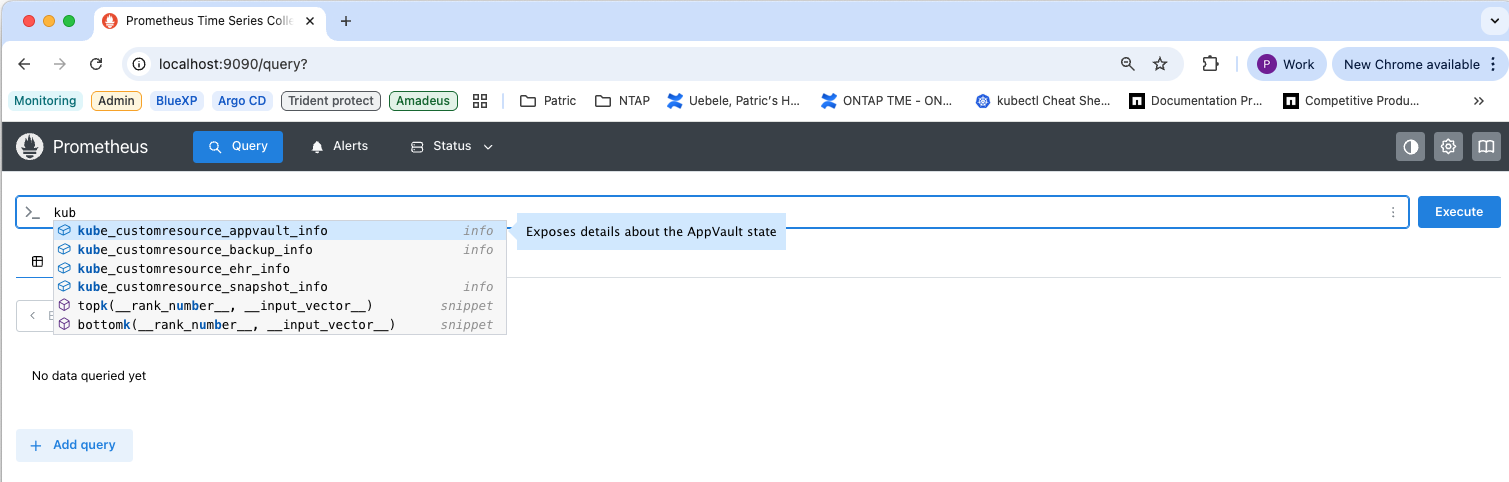Open the settings gear icon

point(1448,147)
